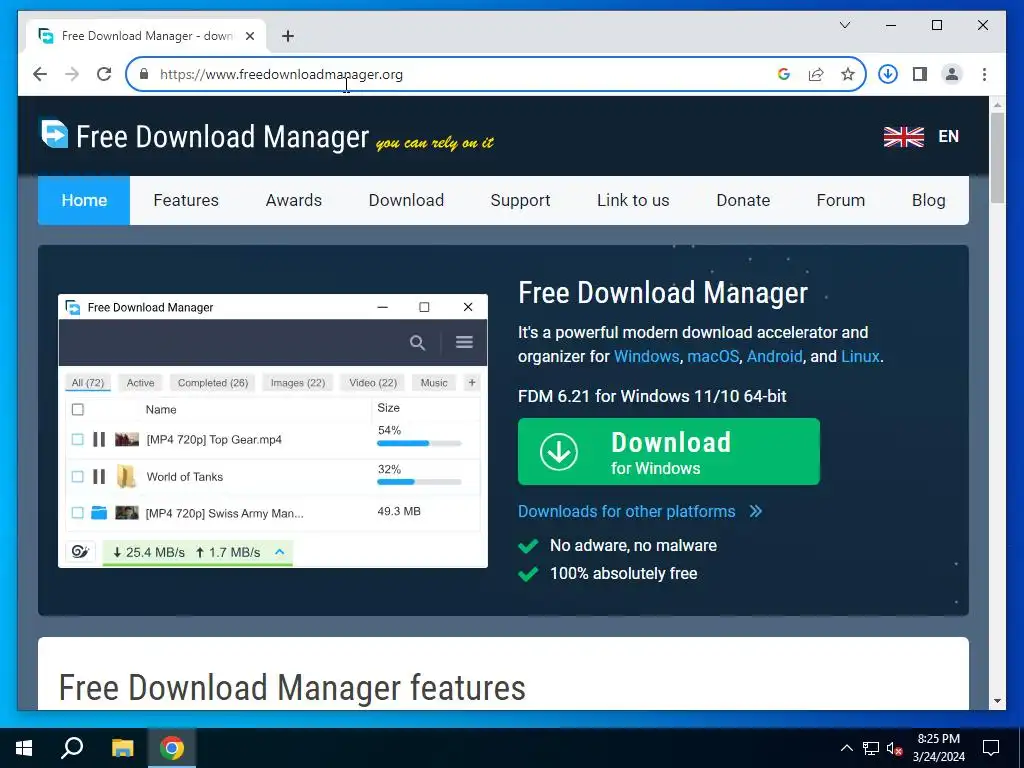Image resolution: width=1024 pixels, height=768 pixels.
Task: Open Chrome's three-dot menu
Action: pyautogui.click(x=984, y=74)
